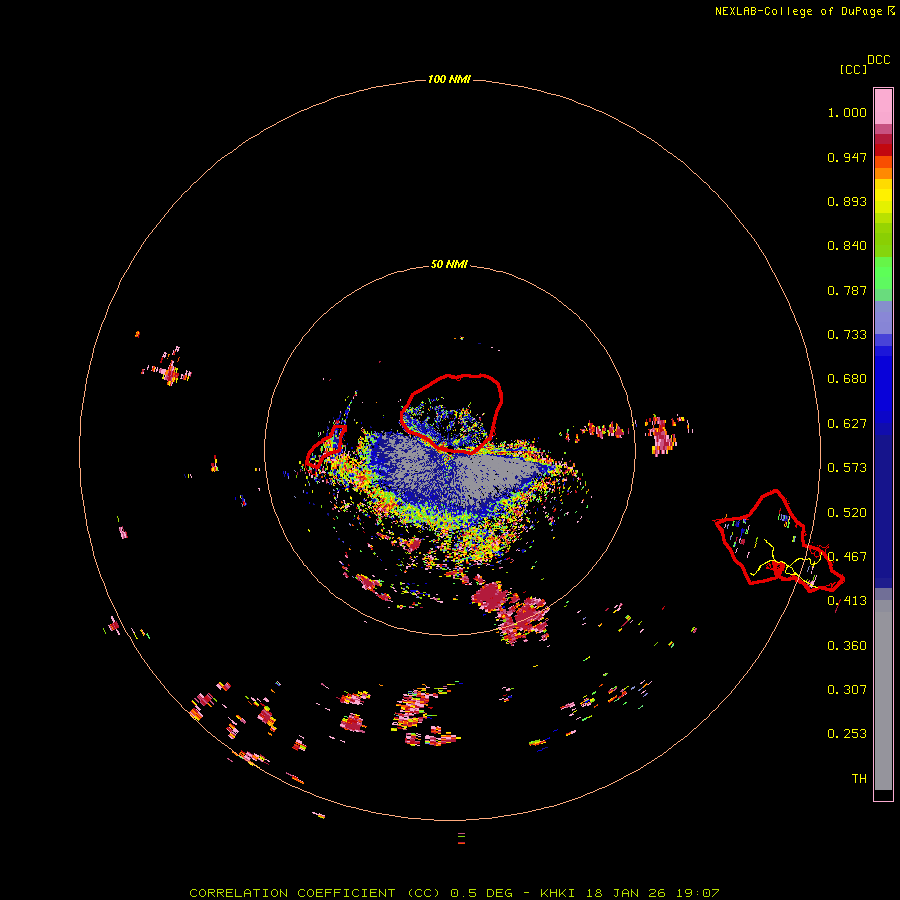Click the TH threshold label
900x900 pixels.
click(x=859, y=779)
